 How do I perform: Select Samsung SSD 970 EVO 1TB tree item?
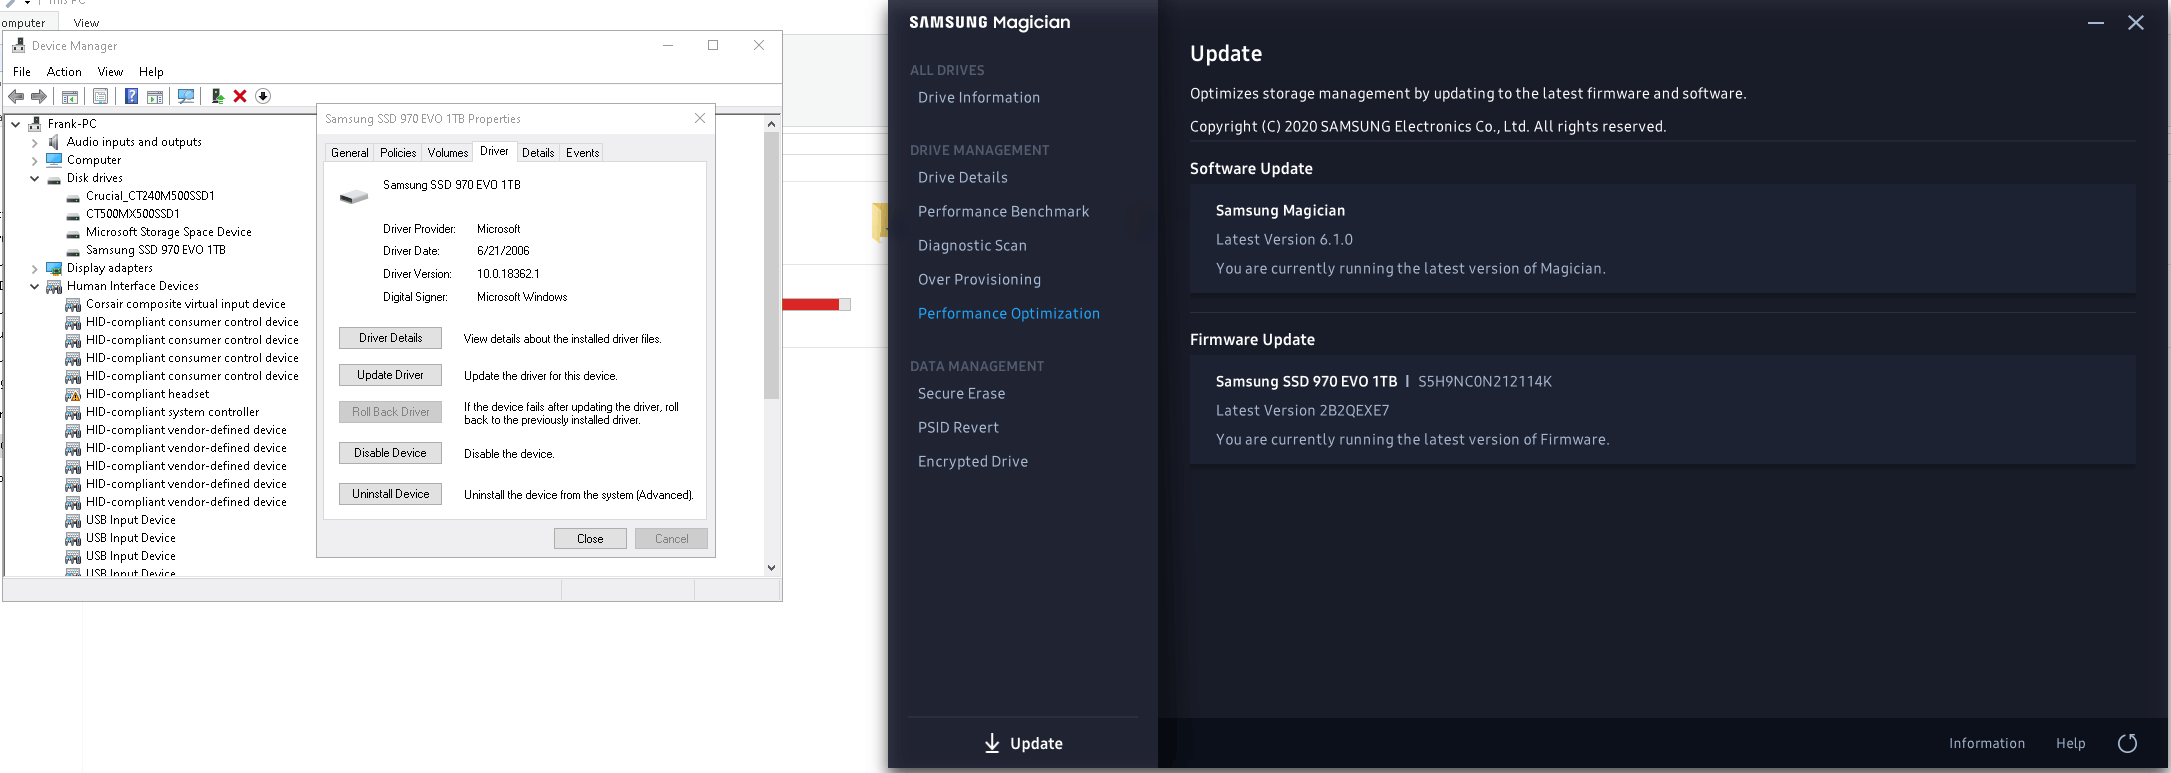pyautogui.click(x=156, y=250)
